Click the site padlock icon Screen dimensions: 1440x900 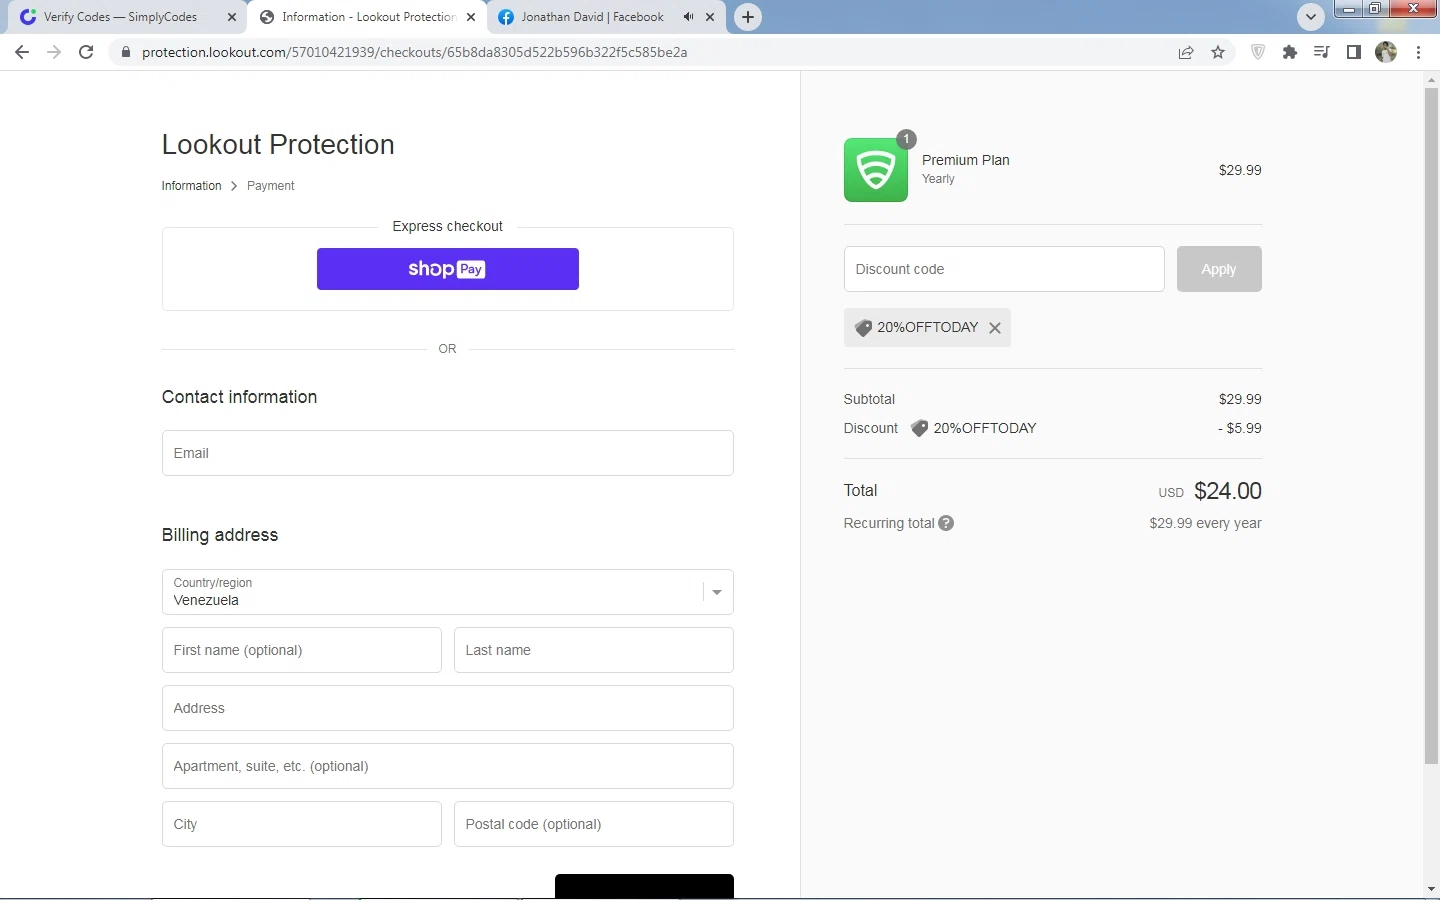(x=125, y=52)
